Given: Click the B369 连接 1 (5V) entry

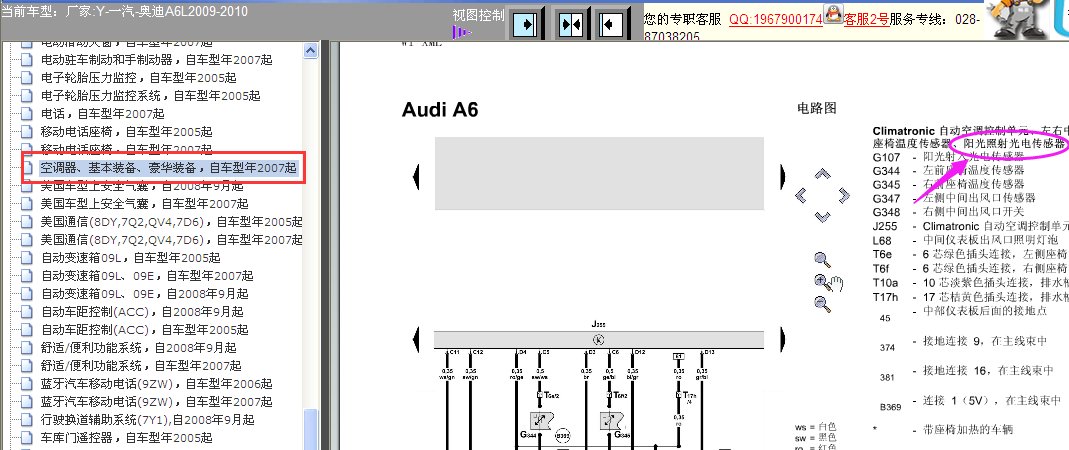Looking at the screenshot, I should (x=971, y=402).
